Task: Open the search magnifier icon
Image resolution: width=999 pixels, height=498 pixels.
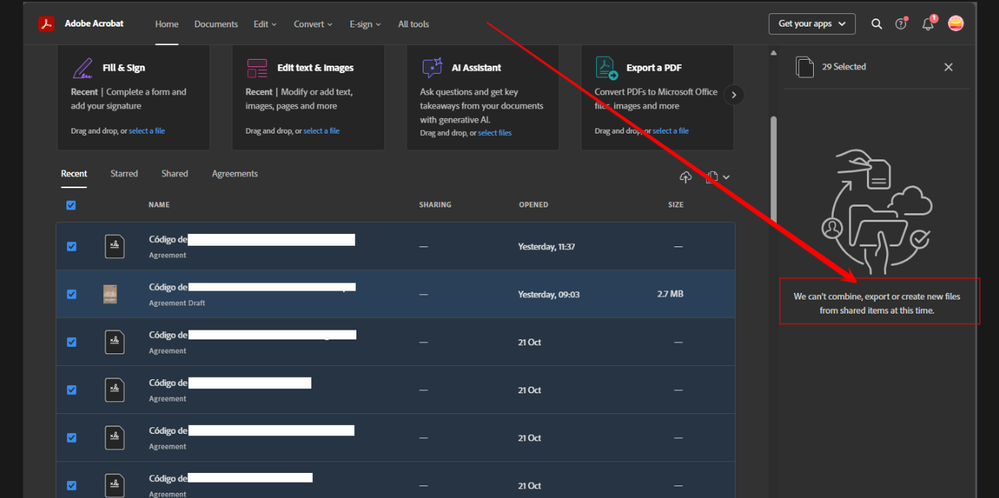Action: pyautogui.click(x=877, y=24)
